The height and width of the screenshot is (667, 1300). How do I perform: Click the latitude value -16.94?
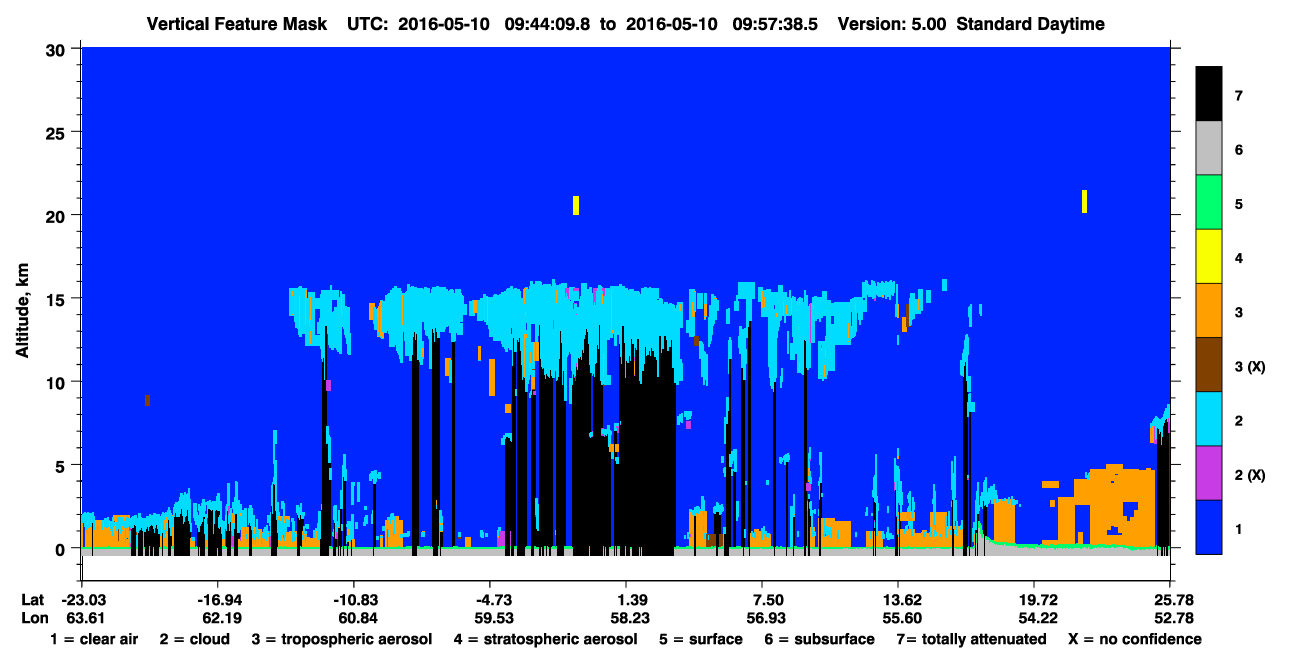(219, 599)
